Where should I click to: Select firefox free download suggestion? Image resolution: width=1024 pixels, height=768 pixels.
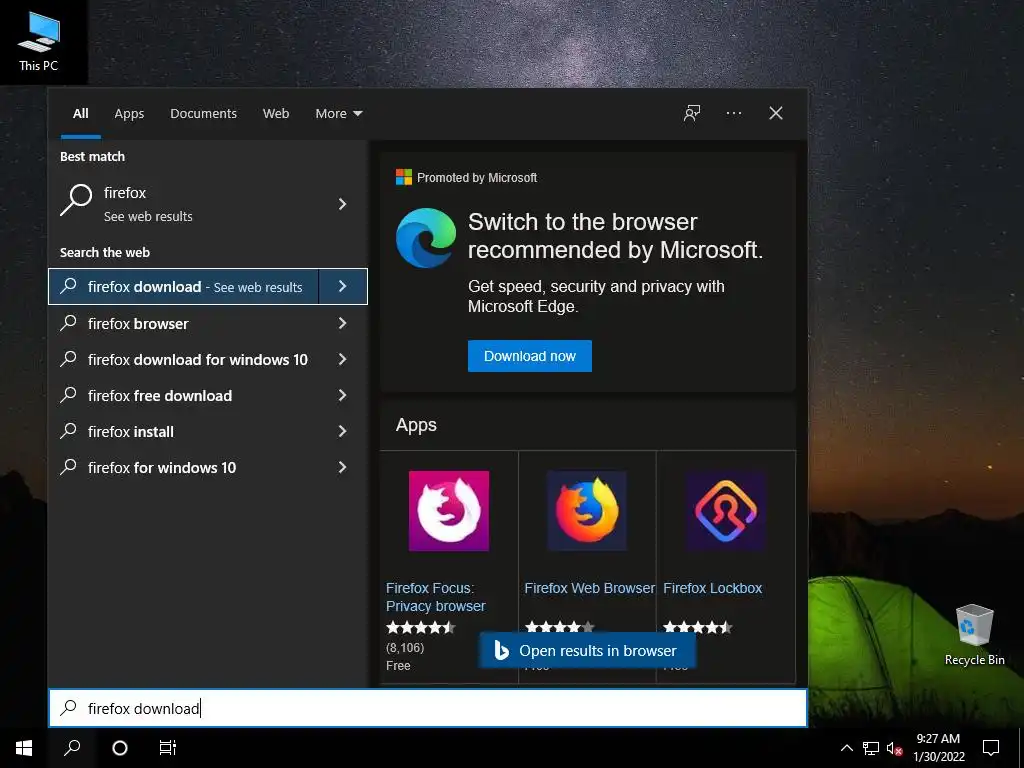[x=184, y=395]
